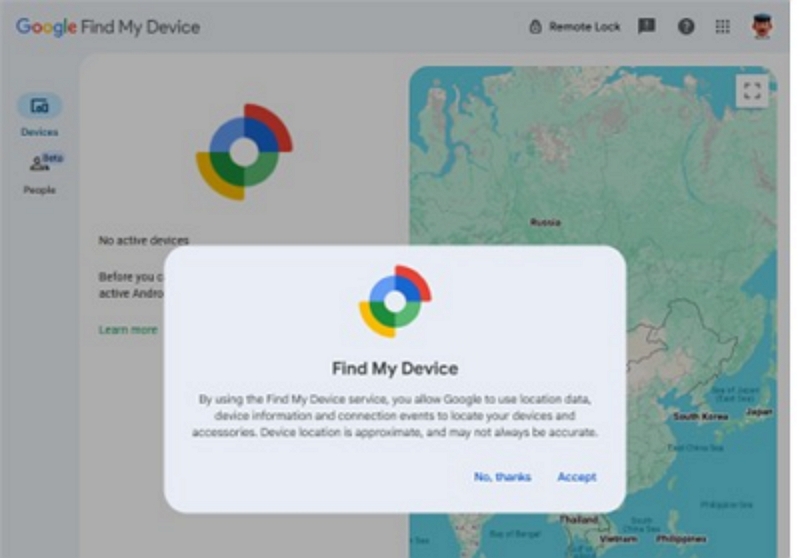Click the Remote Lock padlock icon
800x558 pixels.
pos(535,27)
